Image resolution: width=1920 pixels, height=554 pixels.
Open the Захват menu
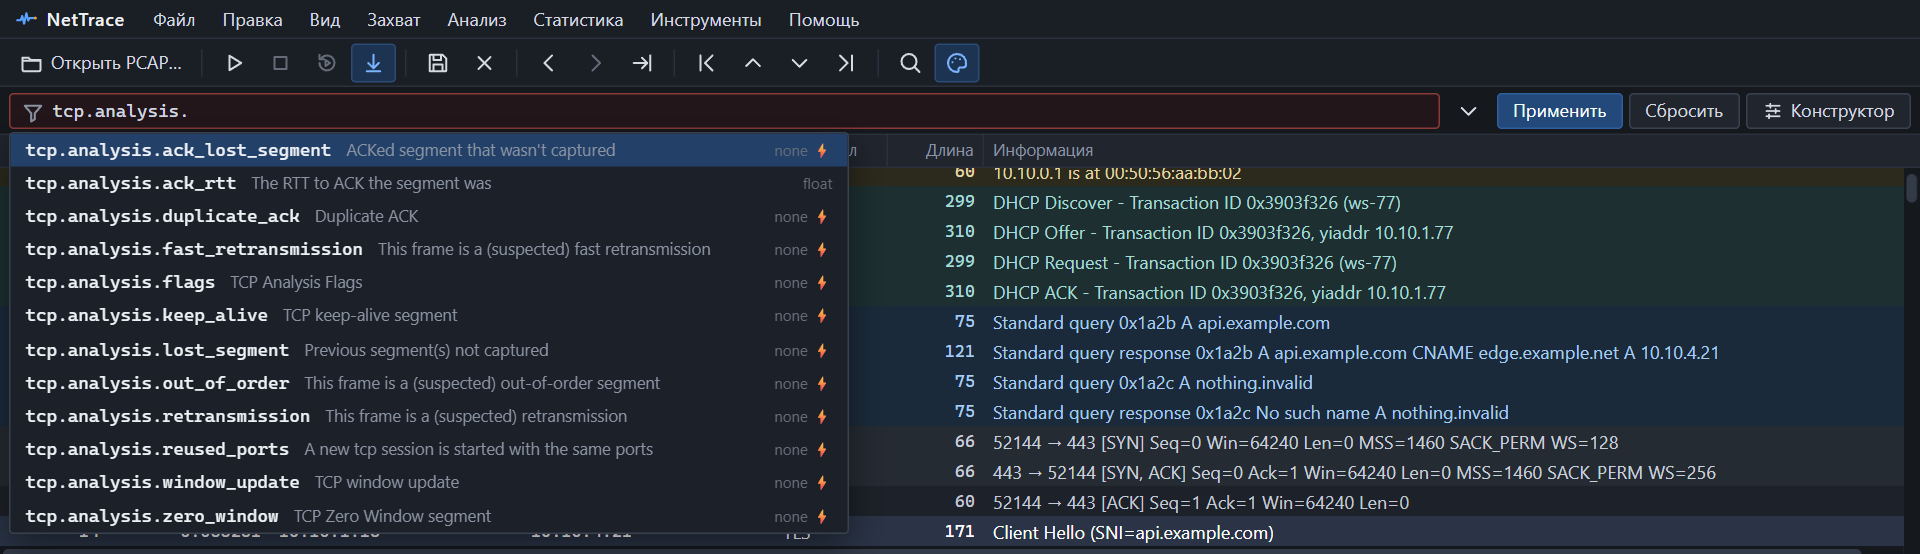394,20
